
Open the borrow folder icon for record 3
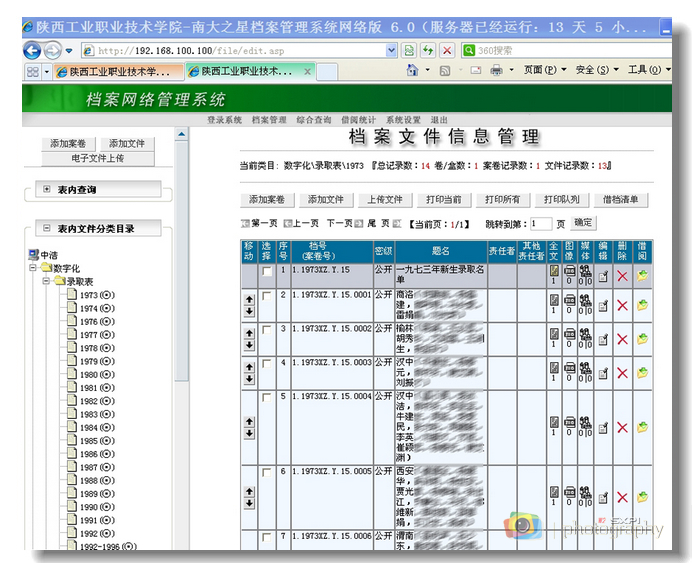[x=642, y=339]
